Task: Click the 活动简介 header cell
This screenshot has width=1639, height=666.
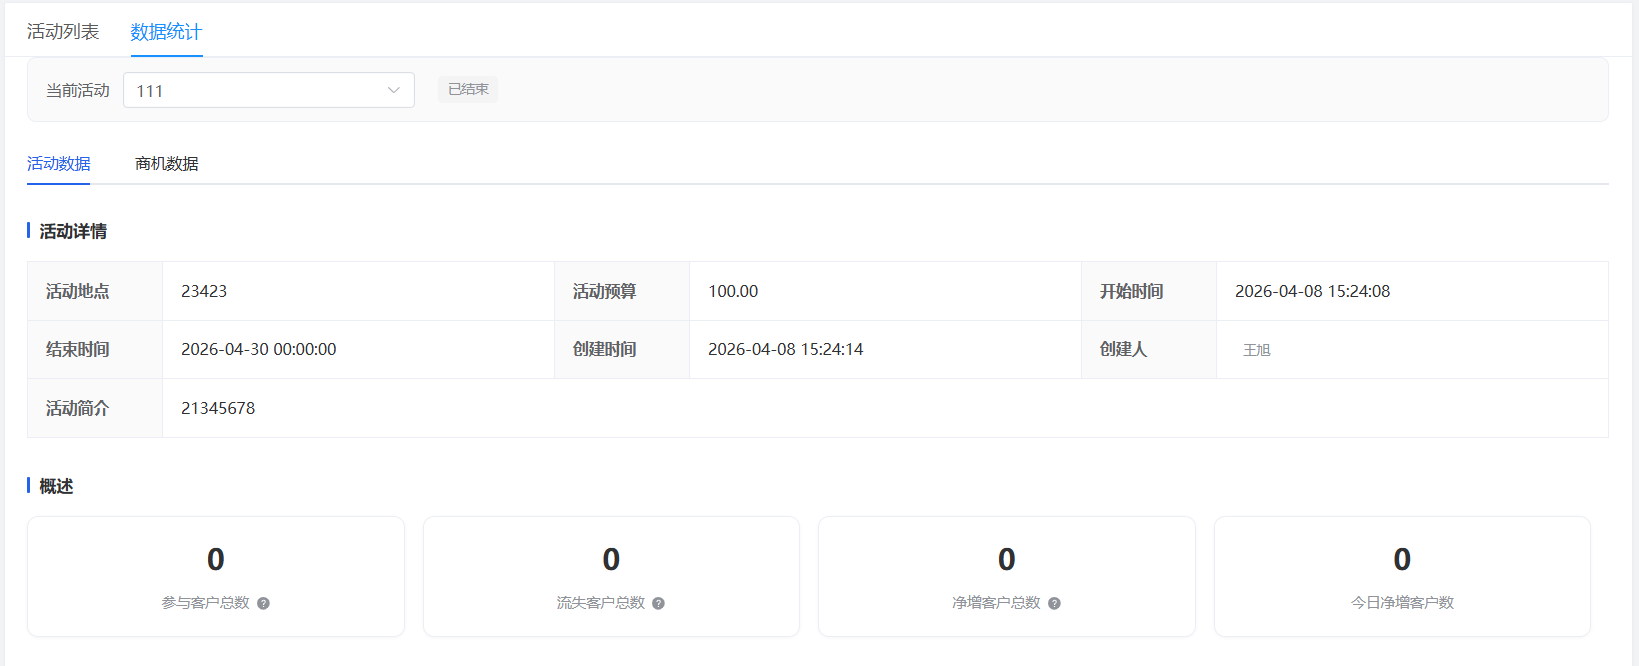Action: 95,408
